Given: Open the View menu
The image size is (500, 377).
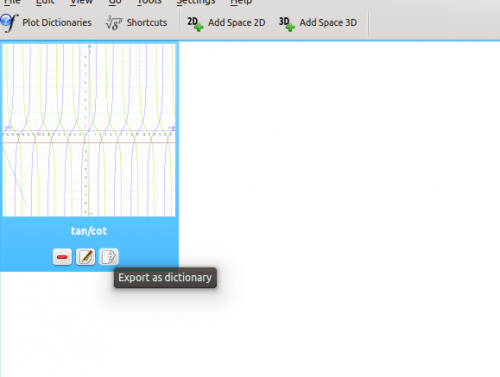Looking at the screenshot, I should tap(81, 2).
